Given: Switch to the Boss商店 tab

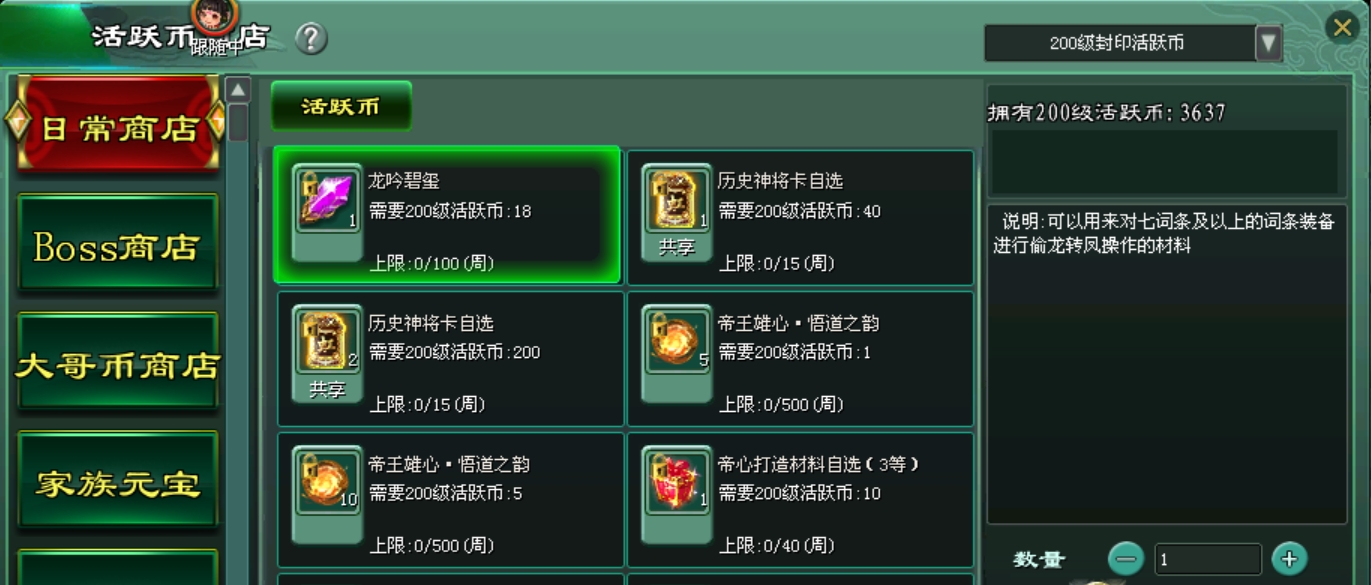Looking at the screenshot, I should tap(118, 245).
